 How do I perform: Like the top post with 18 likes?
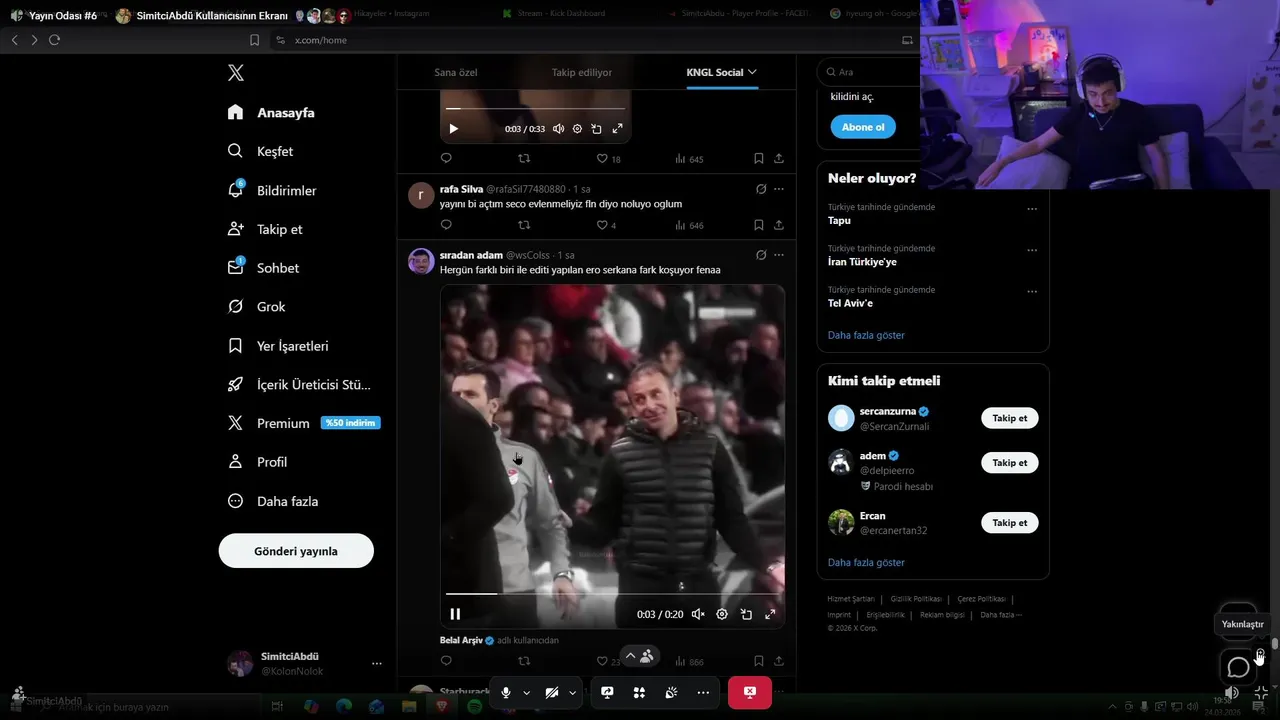[602, 158]
